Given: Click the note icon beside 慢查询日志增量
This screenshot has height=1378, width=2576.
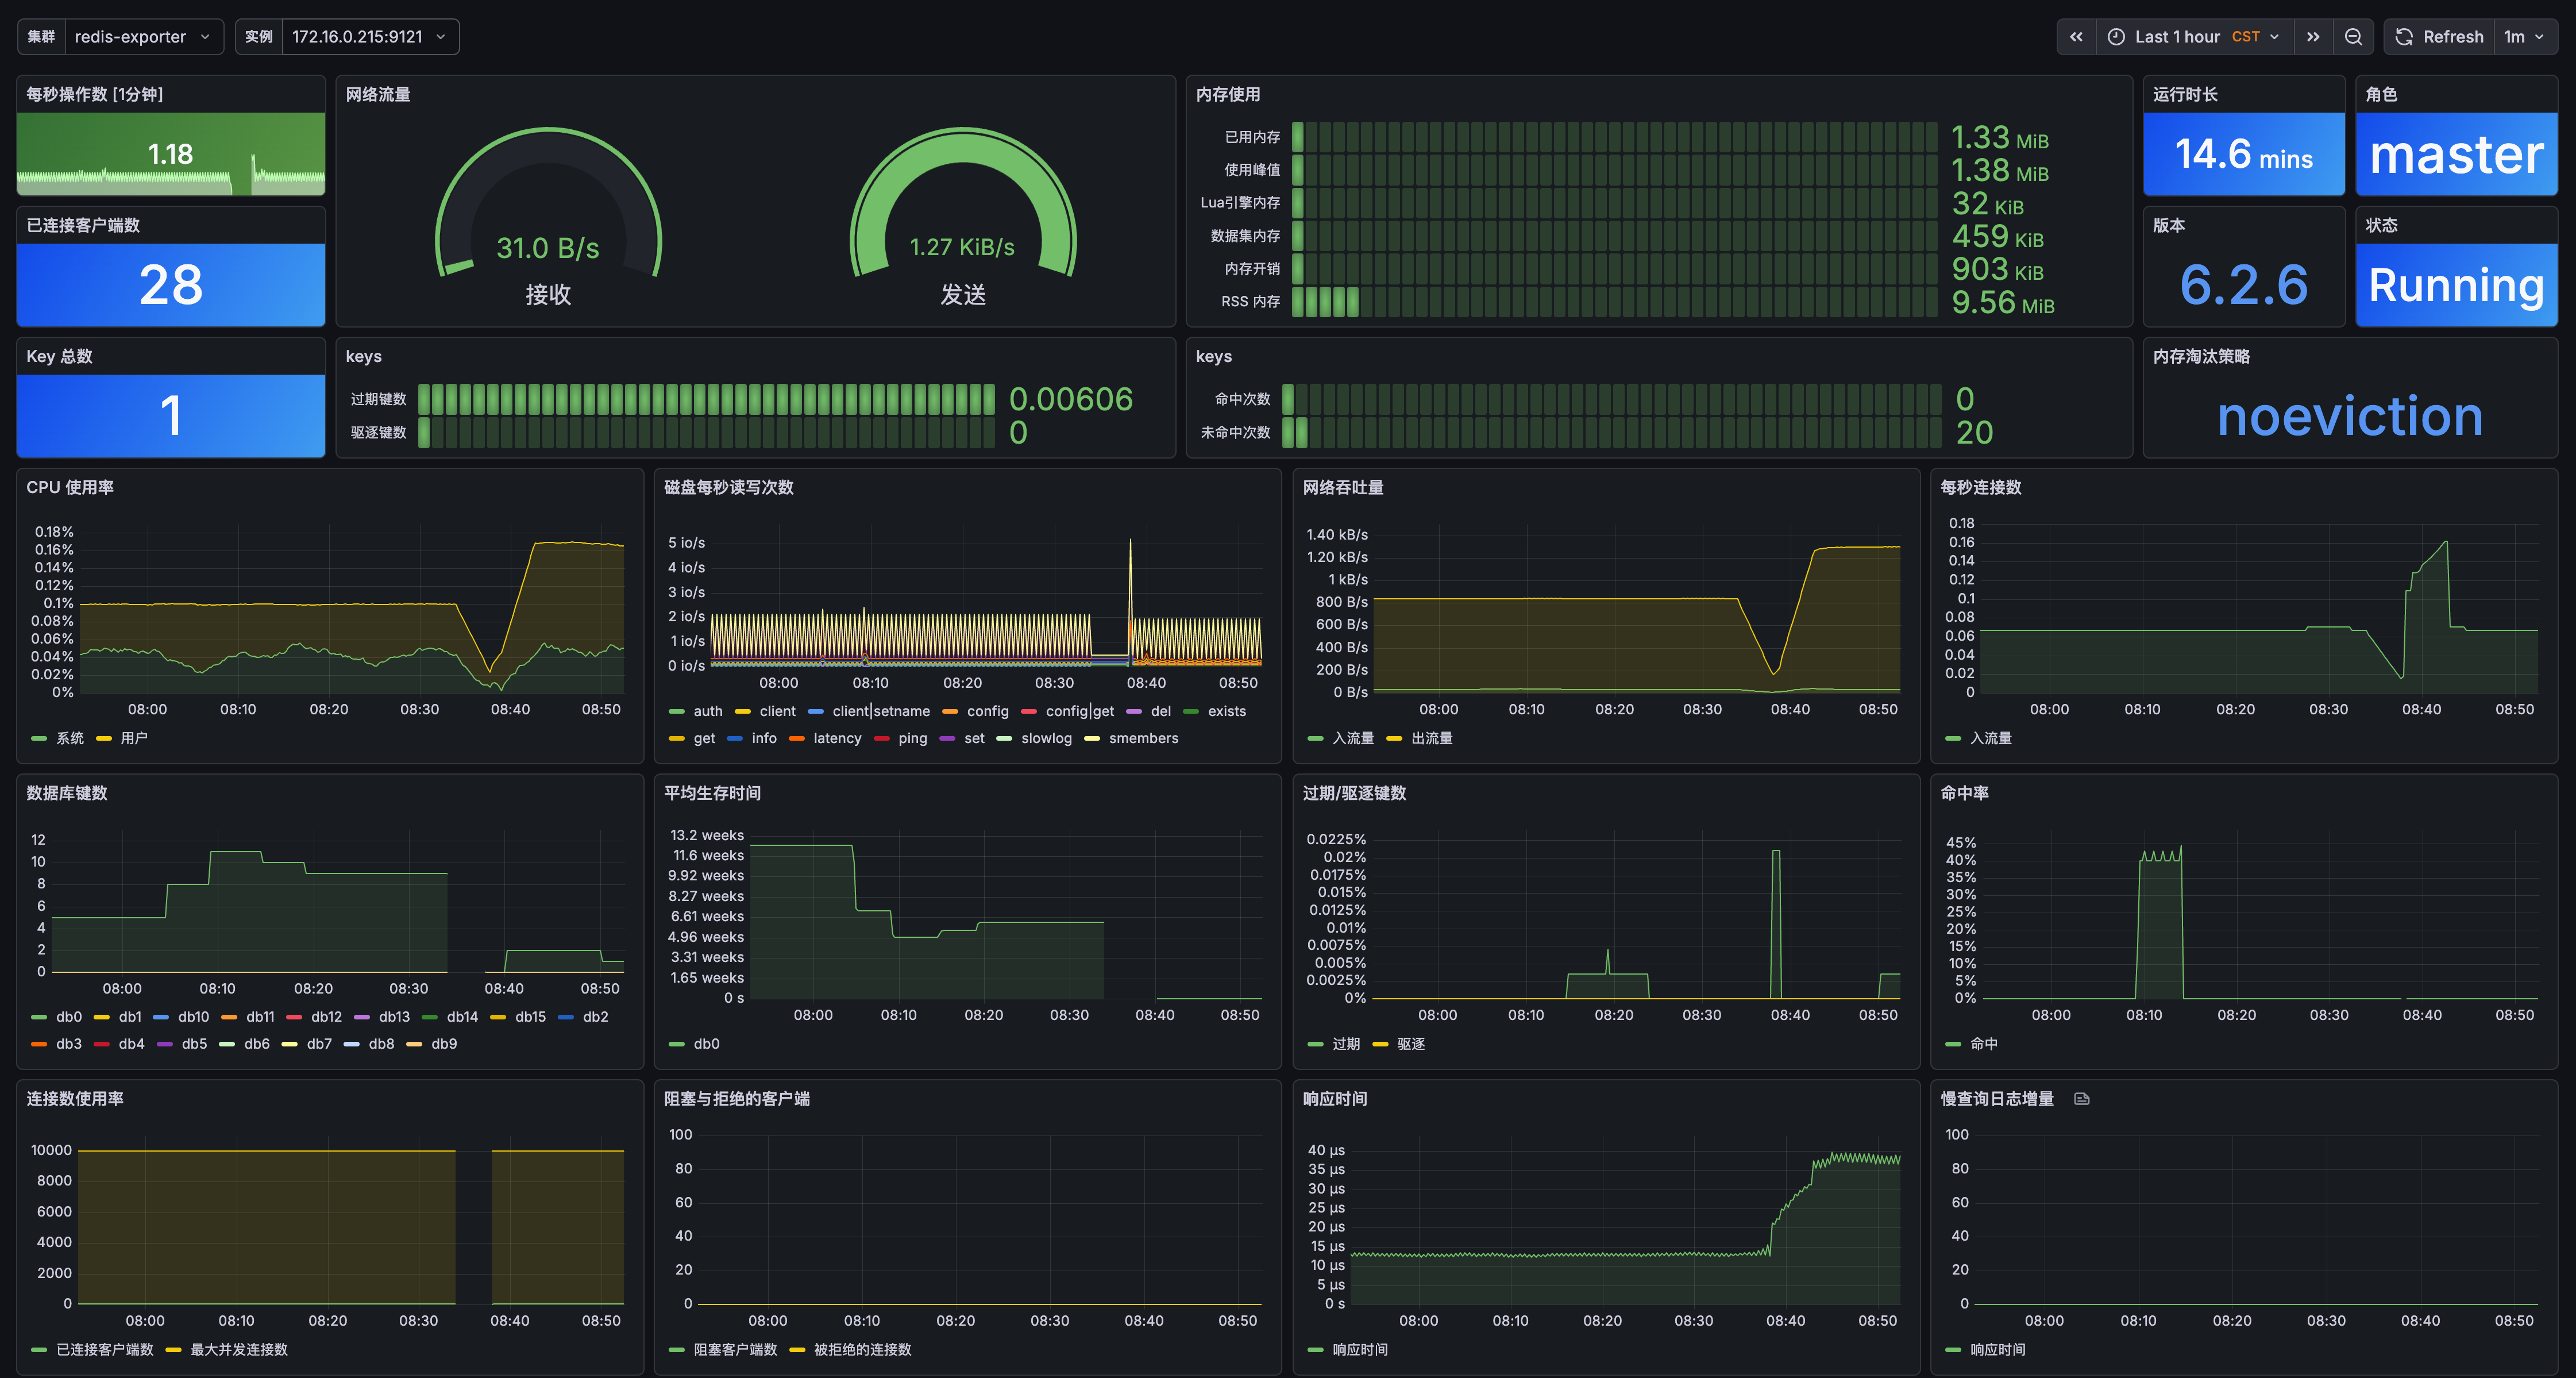Looking at the screenshot, I should (x=2082, y=1099).
